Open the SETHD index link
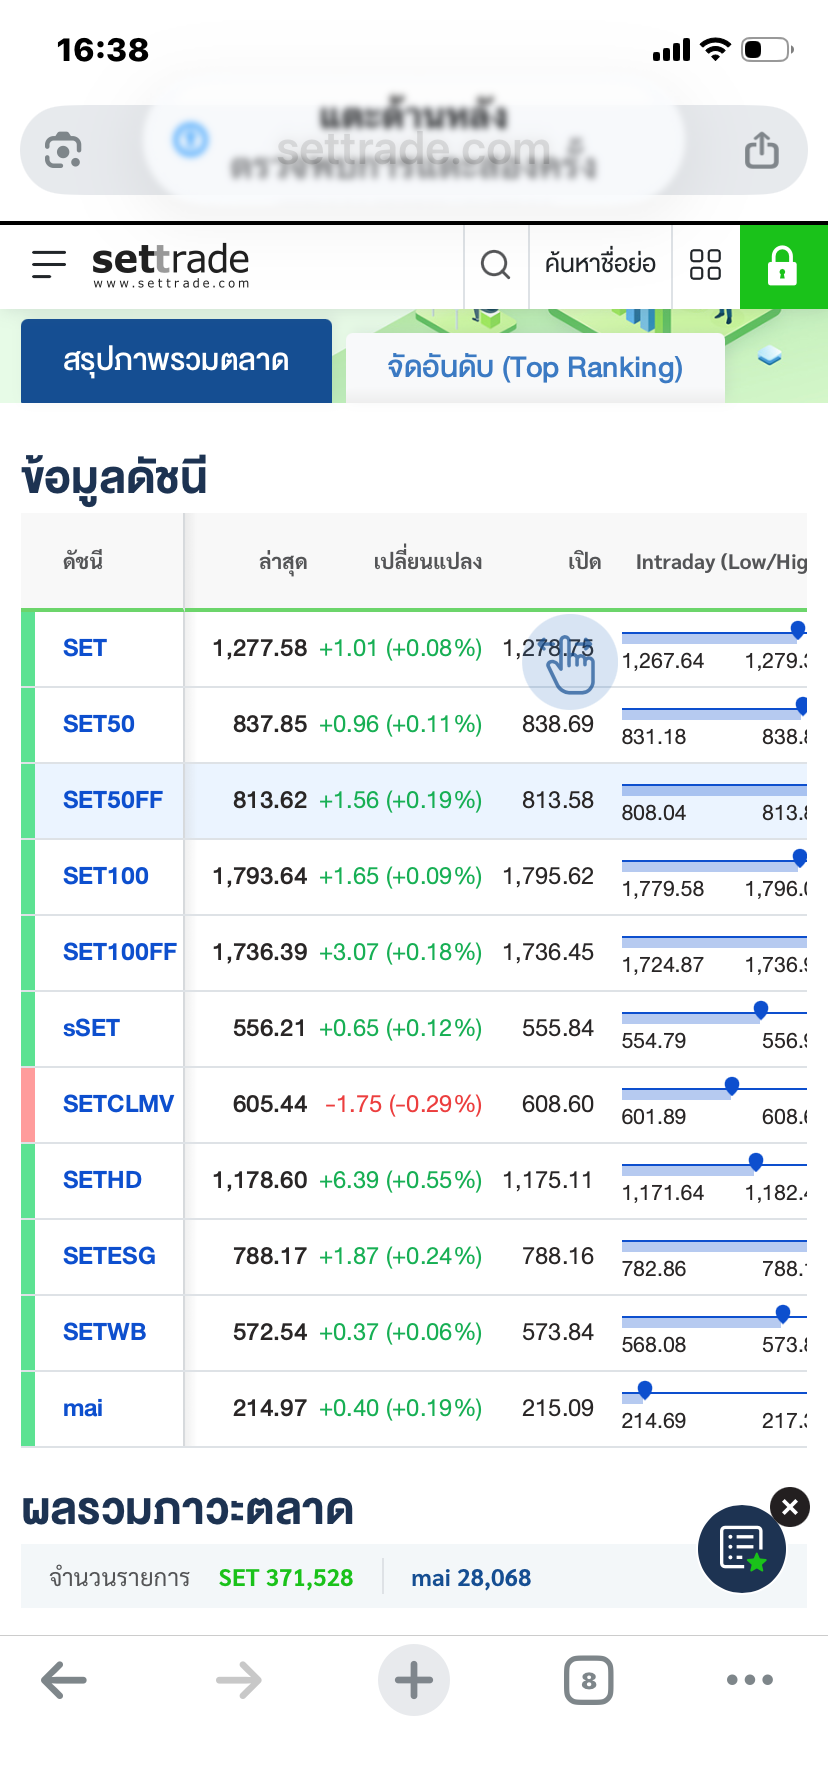Screen dimensions: 828x1792 102,1180
